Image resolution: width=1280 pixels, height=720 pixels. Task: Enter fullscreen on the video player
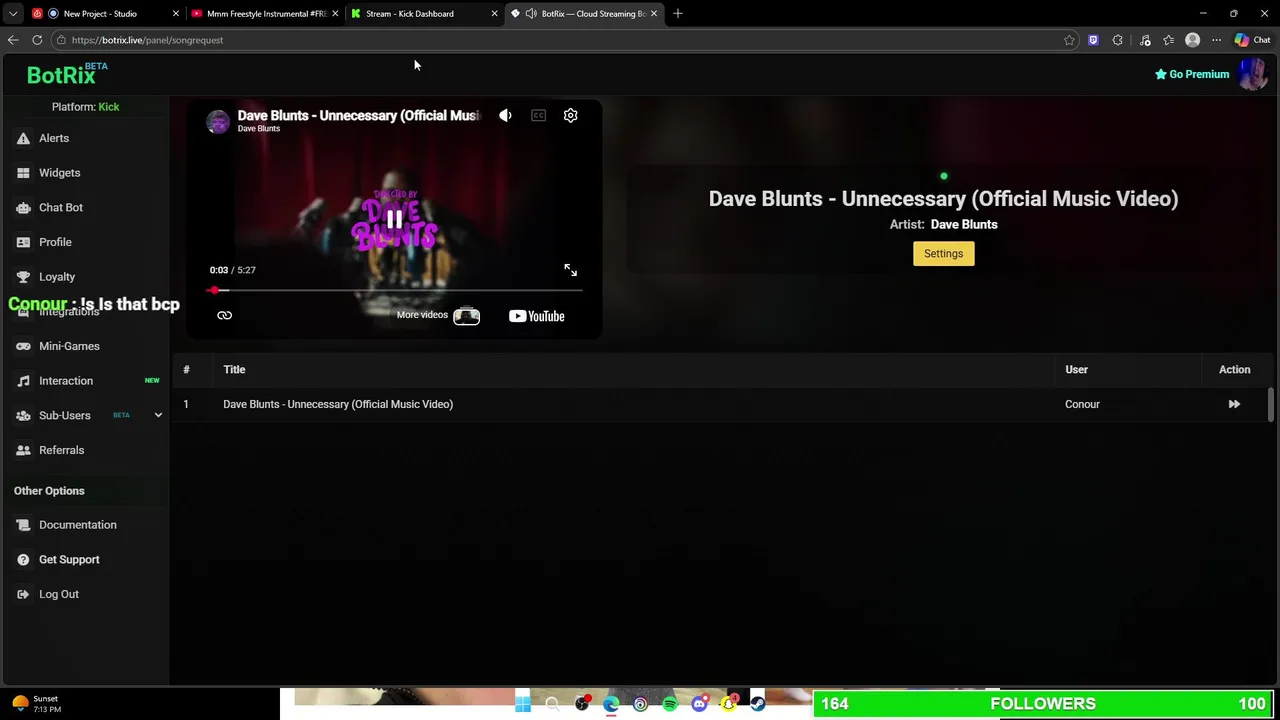[x=570, y=270]
